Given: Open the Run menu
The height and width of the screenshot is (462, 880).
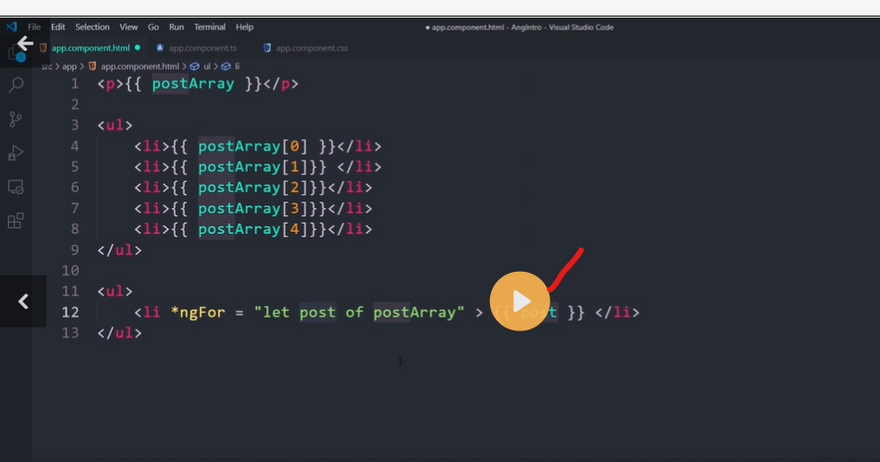Looking at the screenshot, I should click(x=176, y=27).
